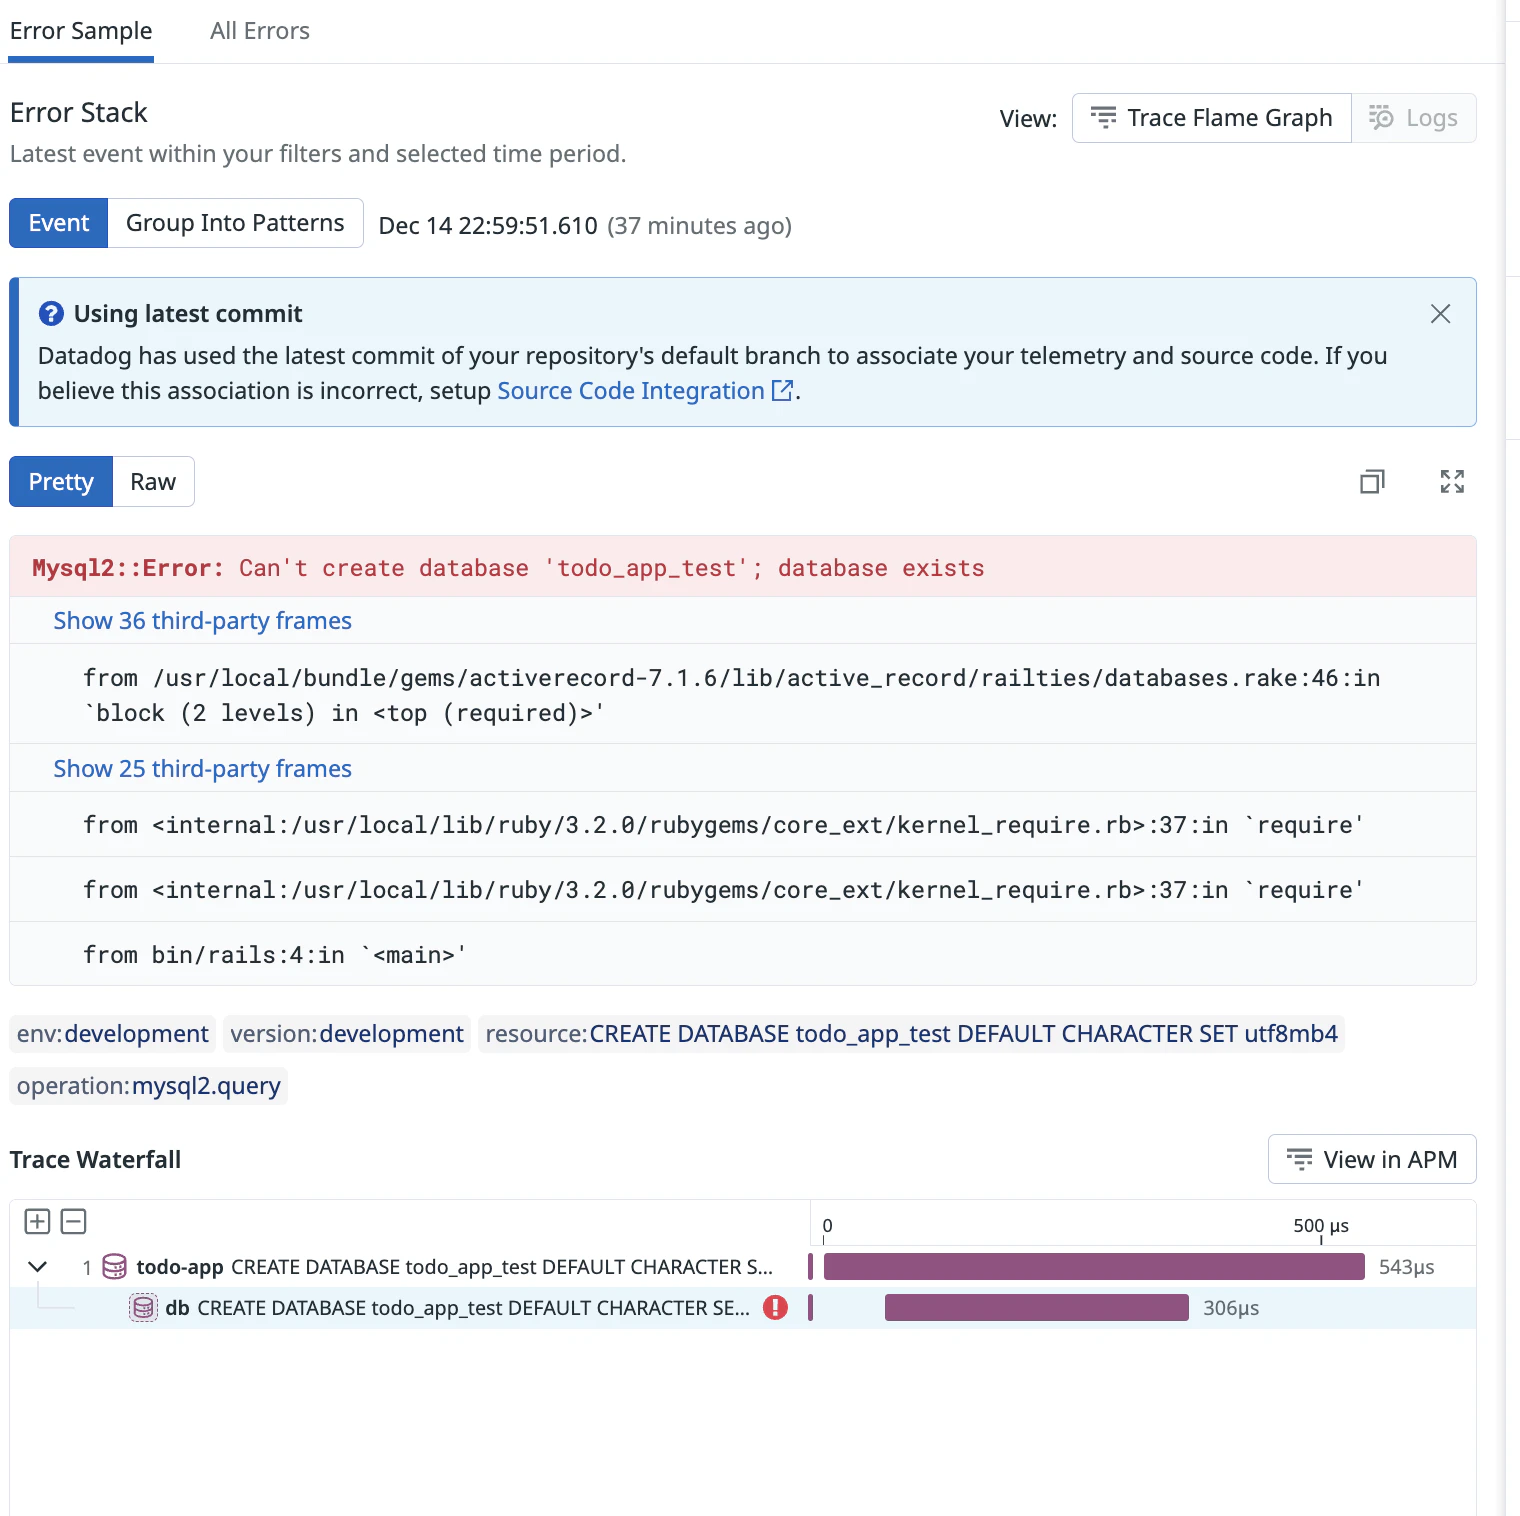
Task: Copy the error stack trace
Action: [1372, 482]
